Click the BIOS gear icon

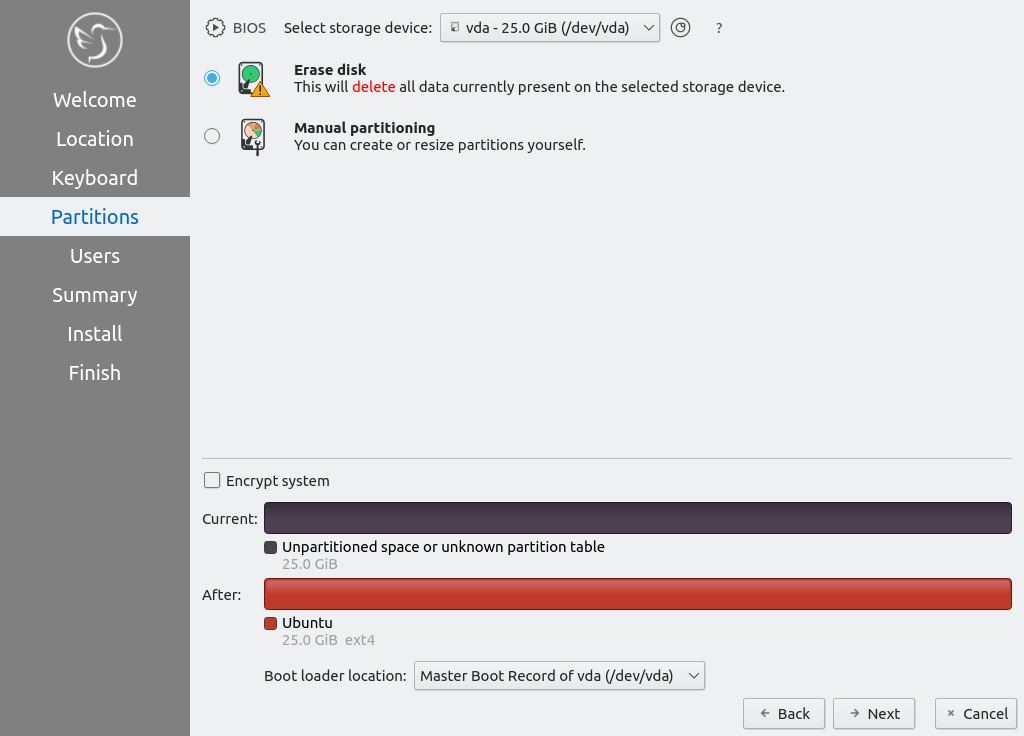tap(215, 28)
